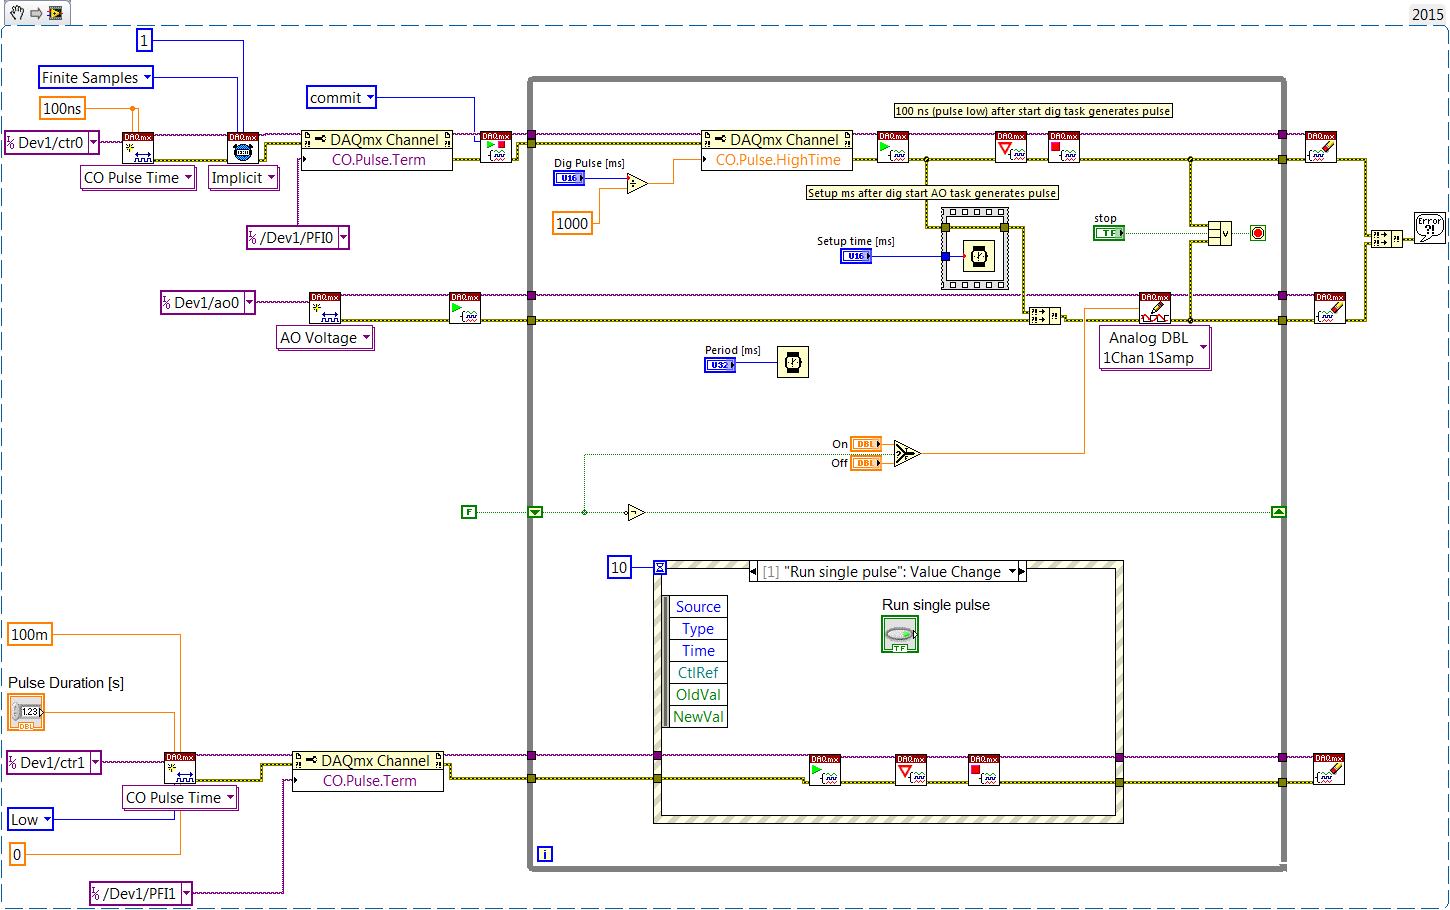Open the Dev1/ctr0 channel dropdown

tap(93, 142)
